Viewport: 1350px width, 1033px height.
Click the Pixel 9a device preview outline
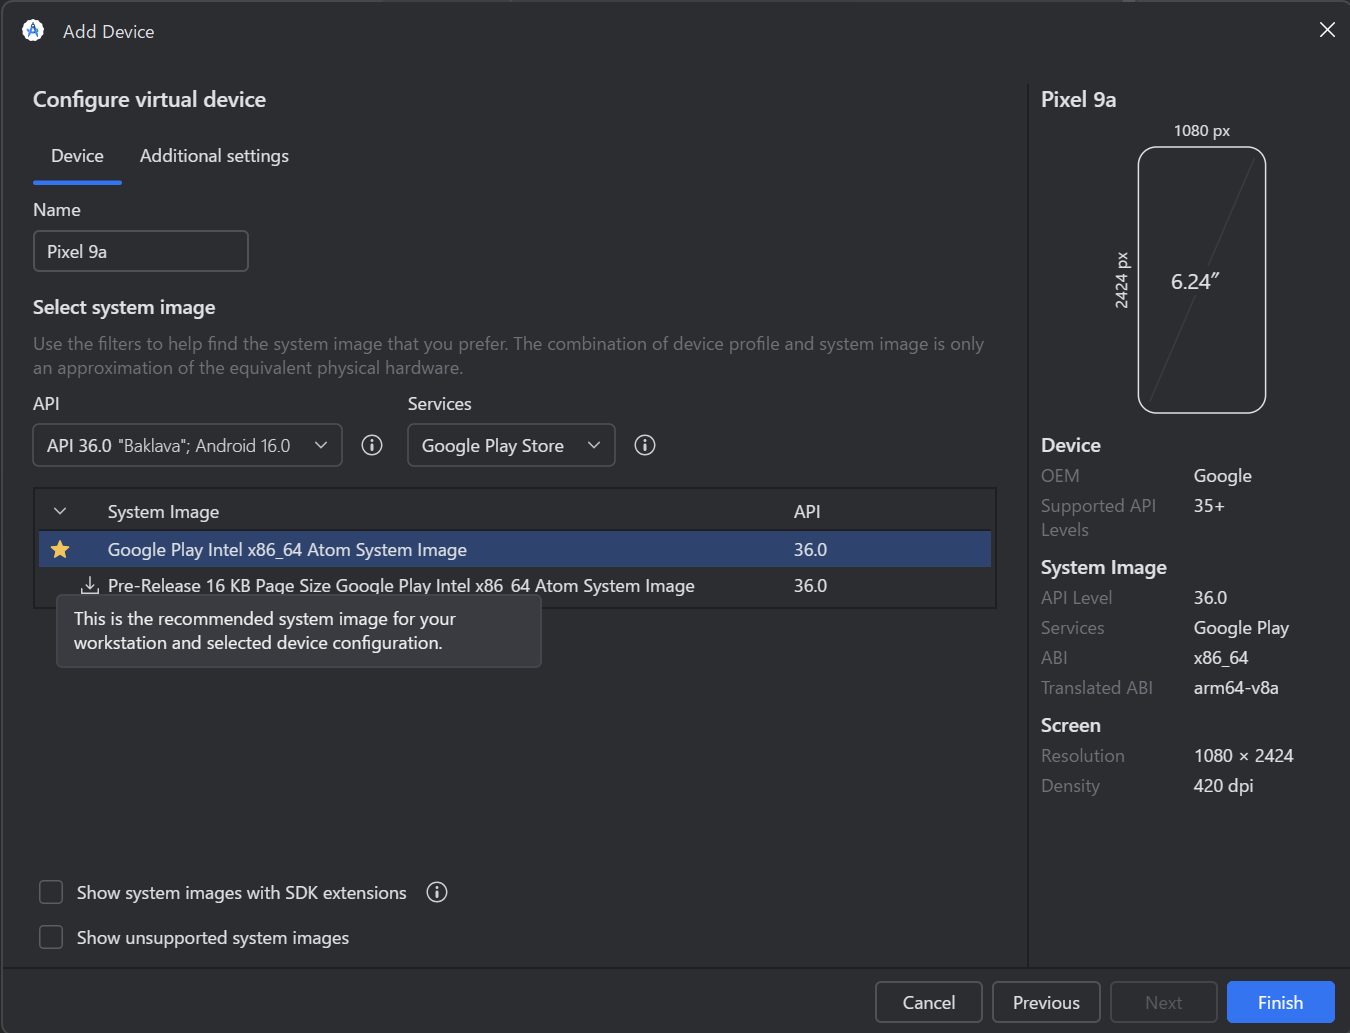tap(1202, 280)
